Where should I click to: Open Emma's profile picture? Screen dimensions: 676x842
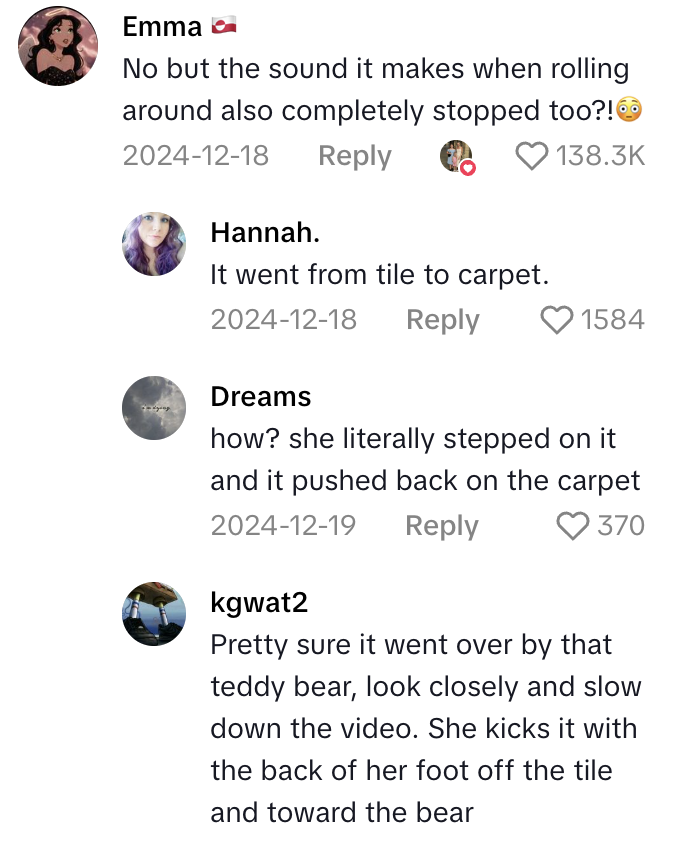point(58,44)
